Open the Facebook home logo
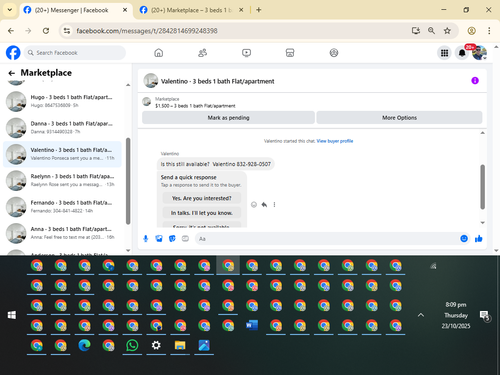 13,53
